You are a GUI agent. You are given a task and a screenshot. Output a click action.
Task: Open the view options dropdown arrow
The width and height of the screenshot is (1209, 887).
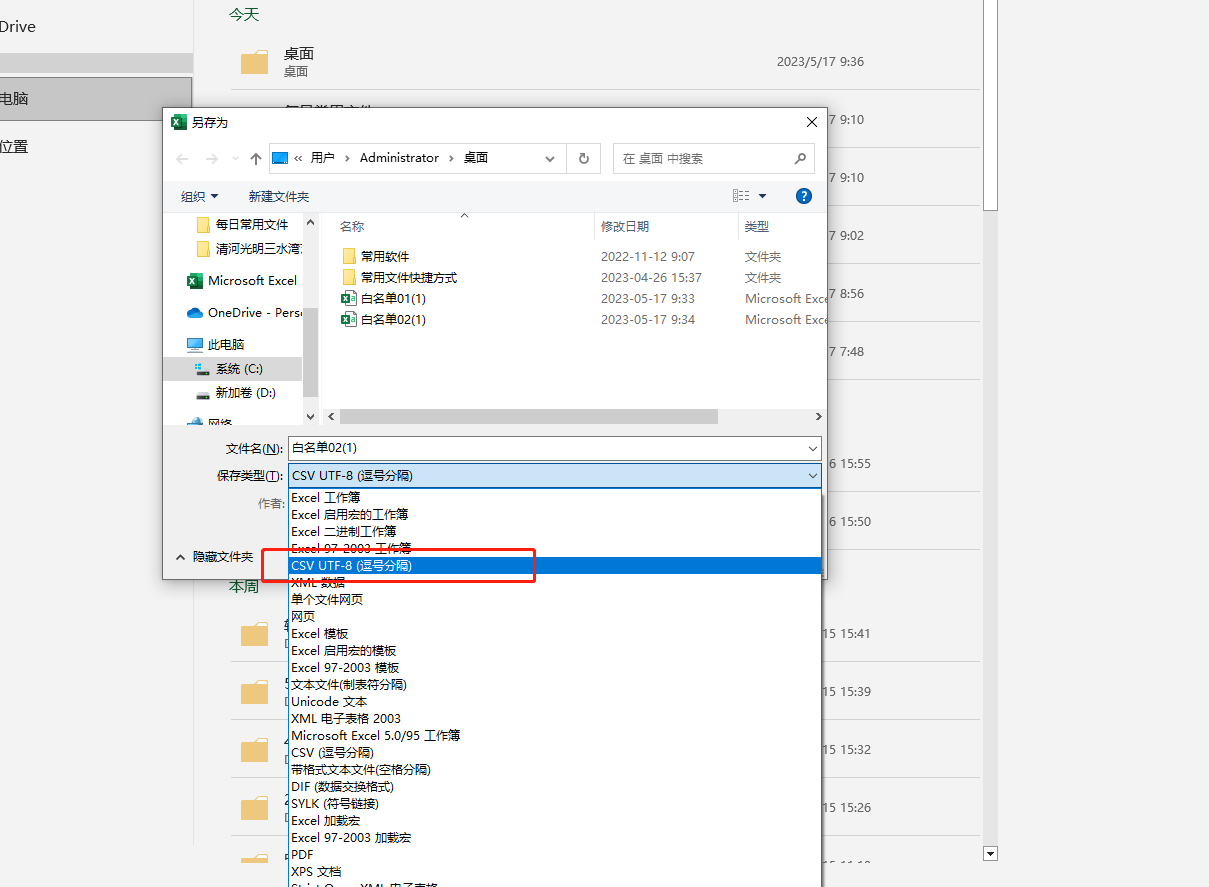coord(762,196)
